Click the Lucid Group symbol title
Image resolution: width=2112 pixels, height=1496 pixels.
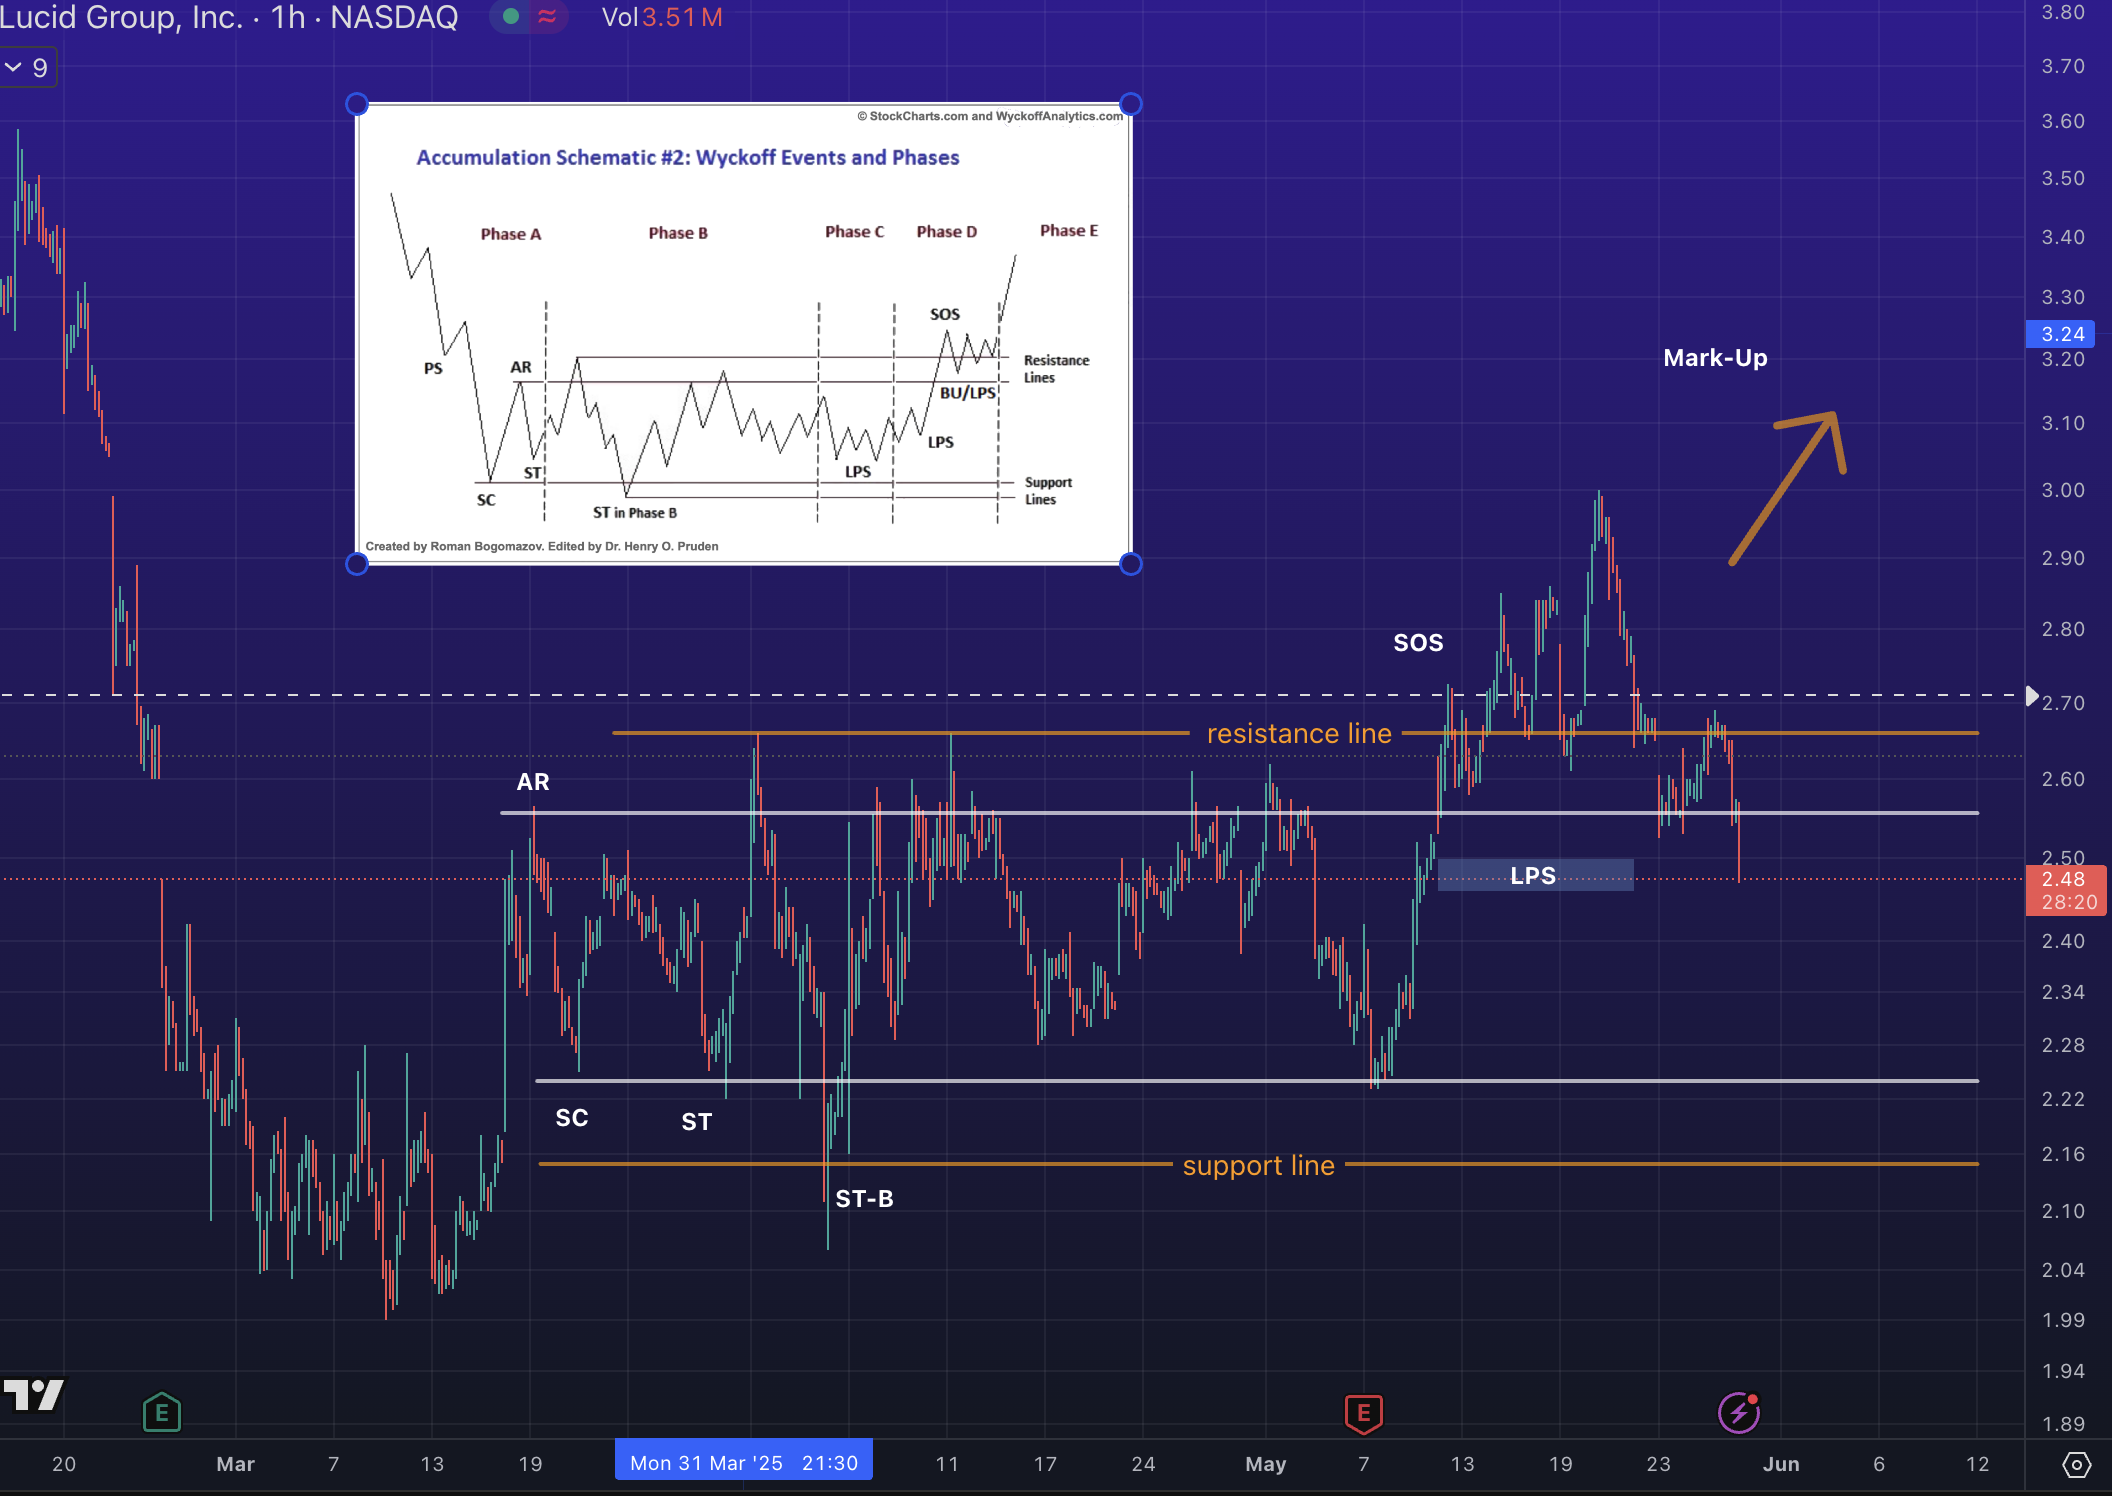click(120, 17)
